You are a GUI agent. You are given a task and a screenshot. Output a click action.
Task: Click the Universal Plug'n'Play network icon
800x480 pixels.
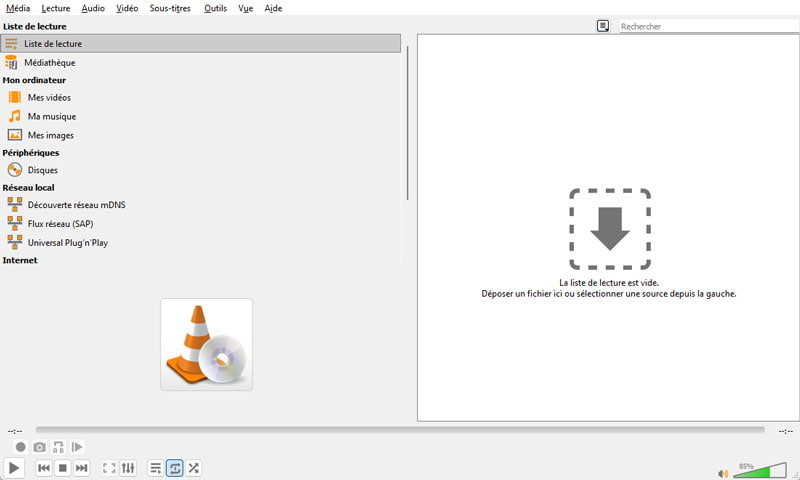tap(15, 242)
